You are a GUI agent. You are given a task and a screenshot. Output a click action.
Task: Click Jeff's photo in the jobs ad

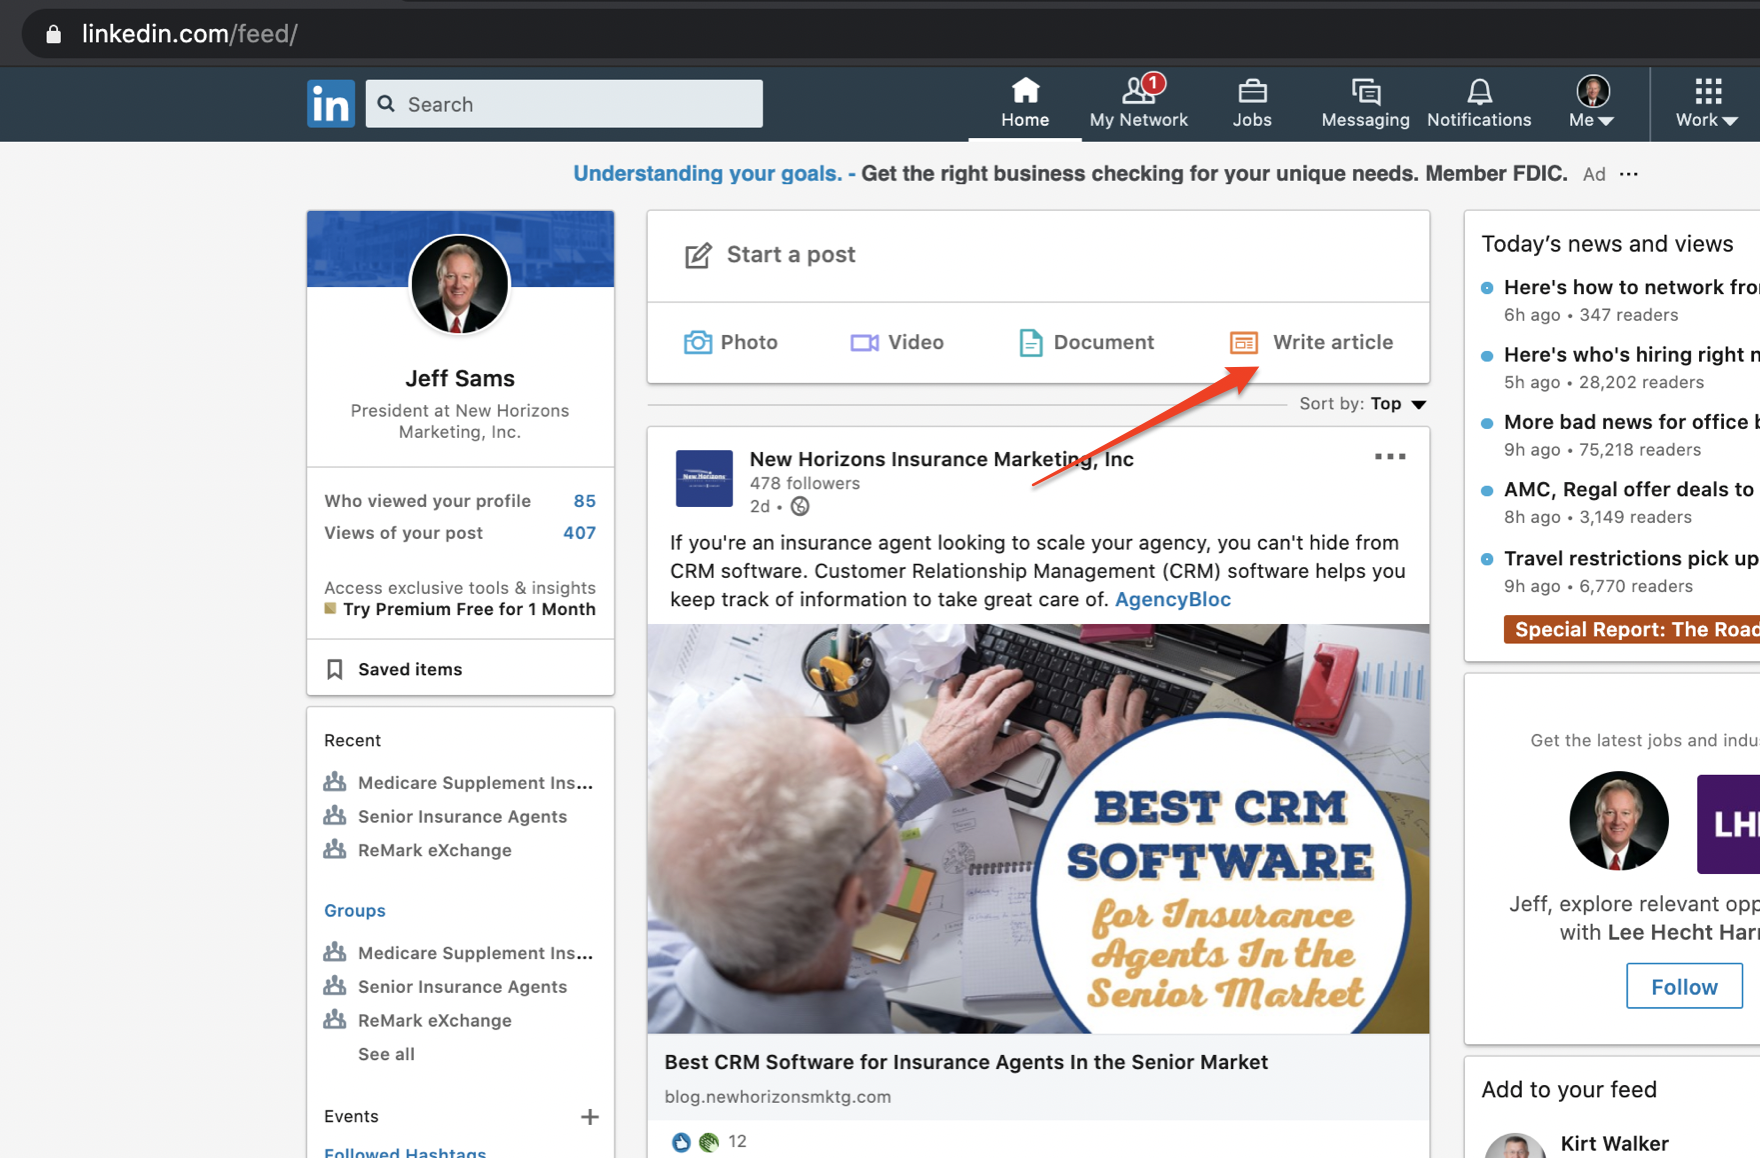pos(1619,821)
